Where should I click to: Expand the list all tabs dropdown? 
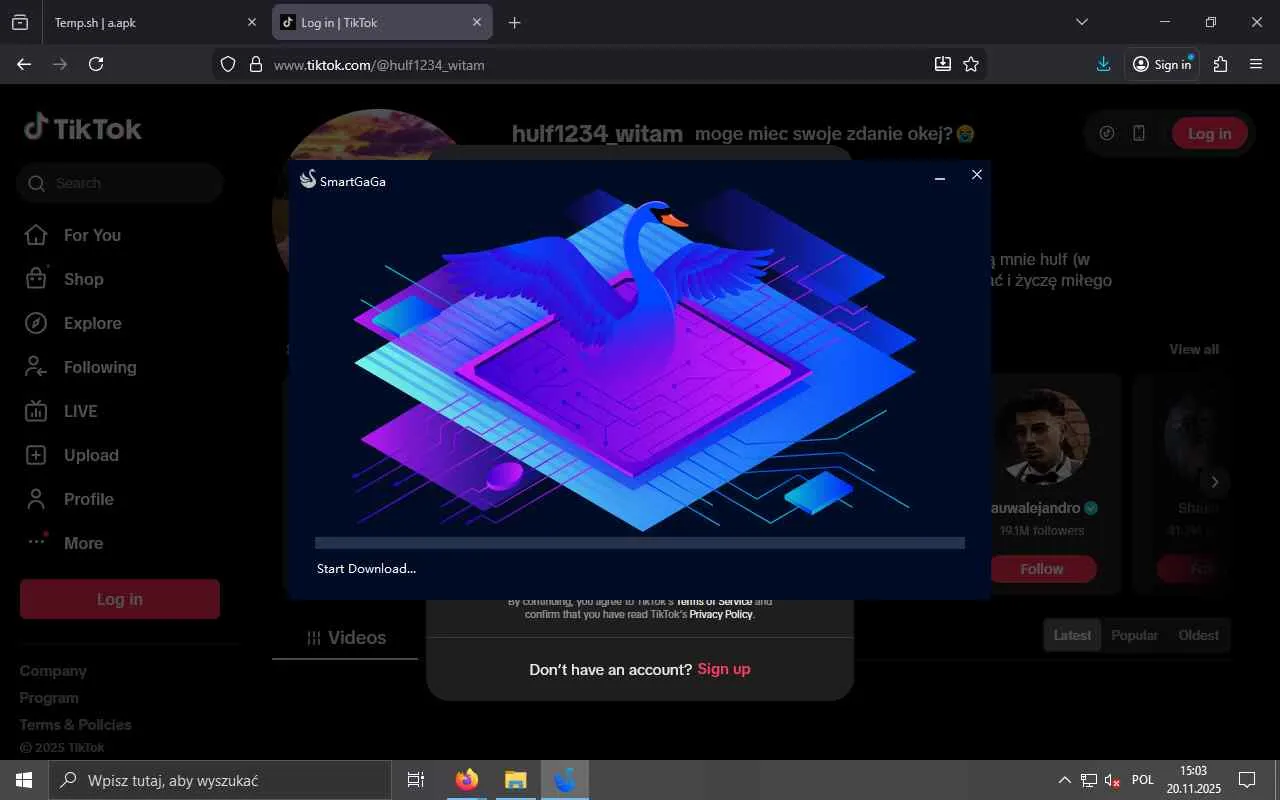coord(1082,22)
